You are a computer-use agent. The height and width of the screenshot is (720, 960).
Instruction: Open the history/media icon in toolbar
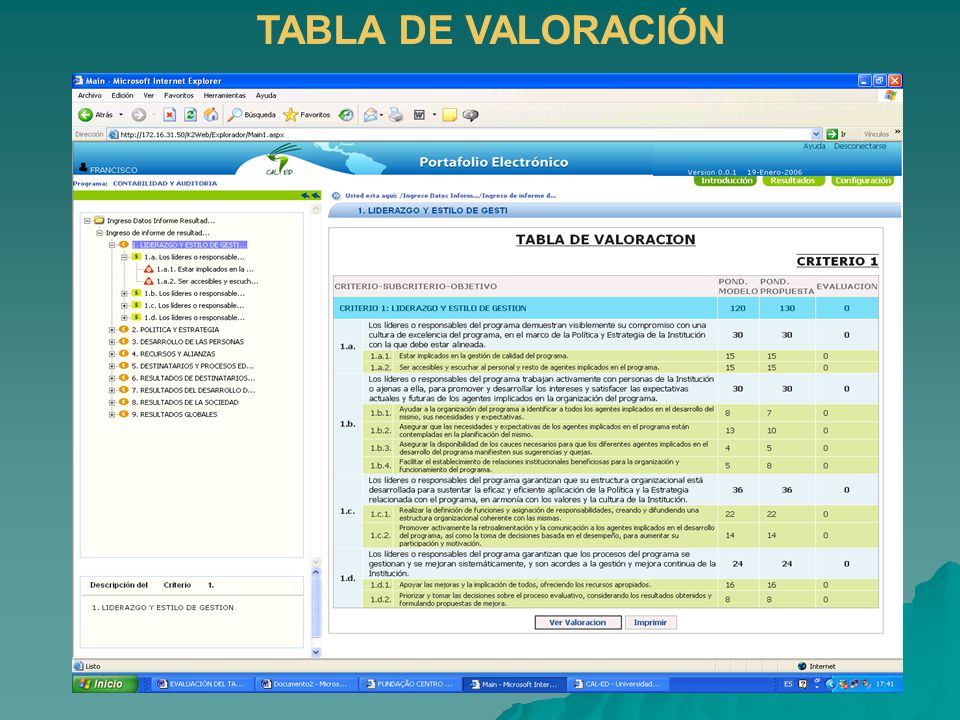click(347, 114)
